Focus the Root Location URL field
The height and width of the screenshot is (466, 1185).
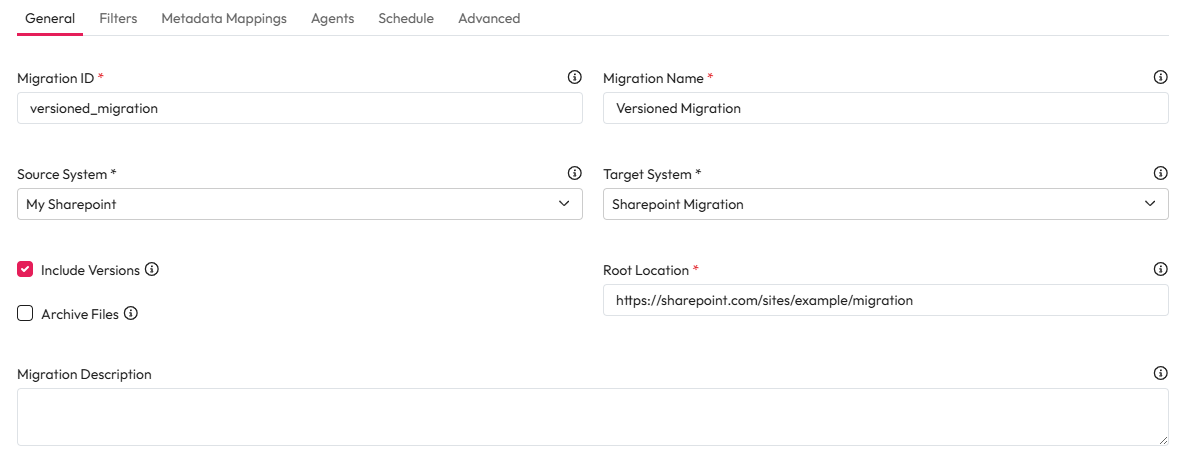pyautogui.click(x=885, y=300)
